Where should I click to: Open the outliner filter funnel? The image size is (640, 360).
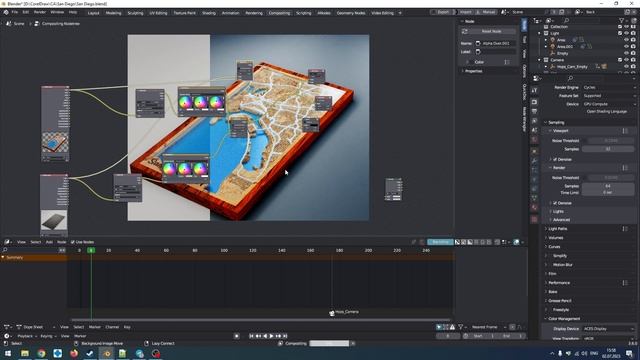[622, 20]
